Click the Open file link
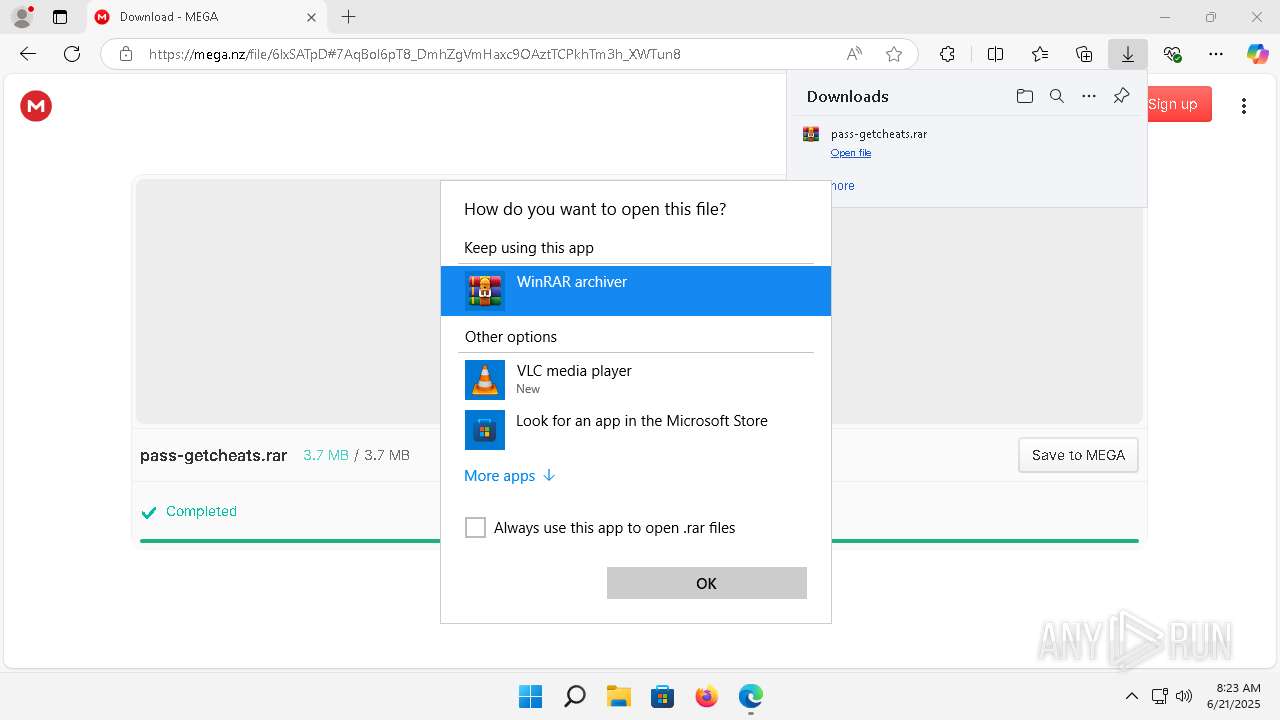The image size is (1280, 720). 850,153
